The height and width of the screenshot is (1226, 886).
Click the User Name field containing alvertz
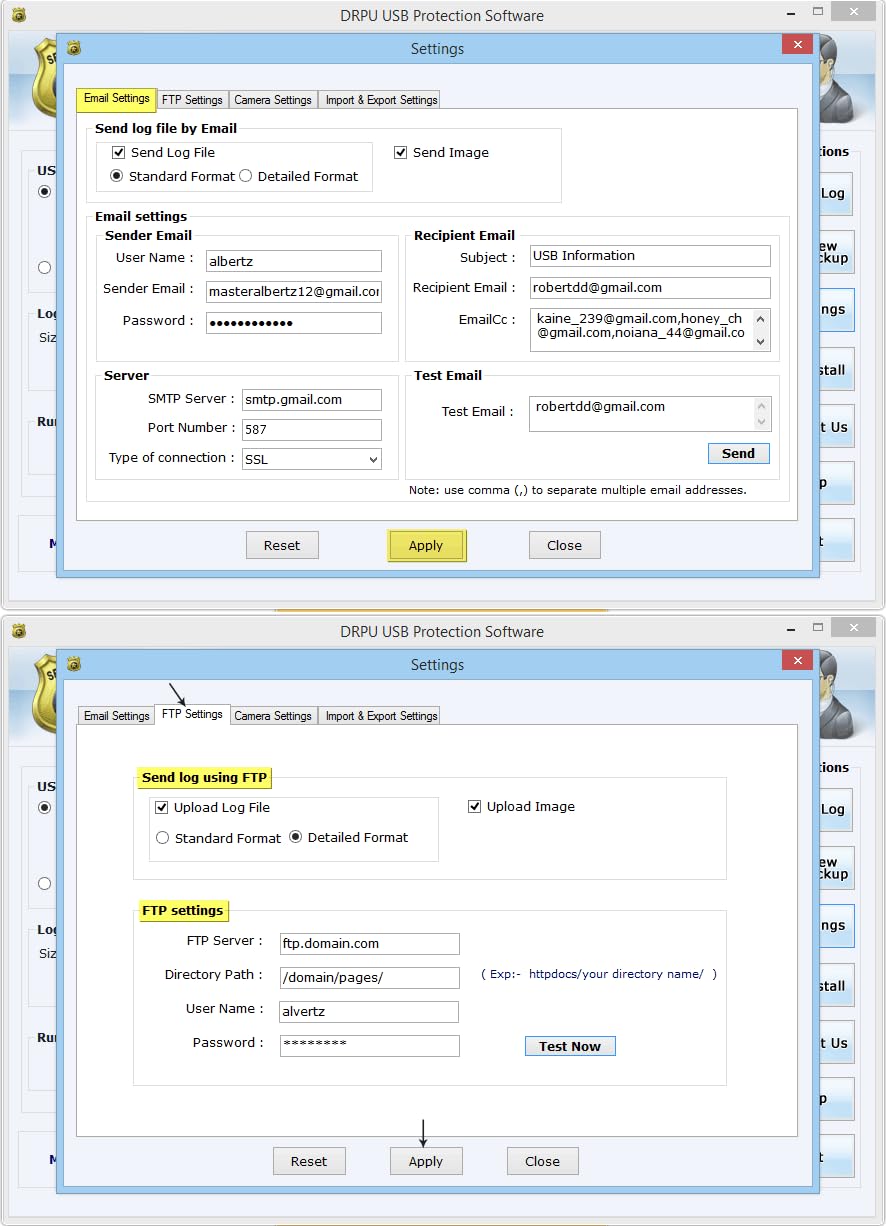369,1012
